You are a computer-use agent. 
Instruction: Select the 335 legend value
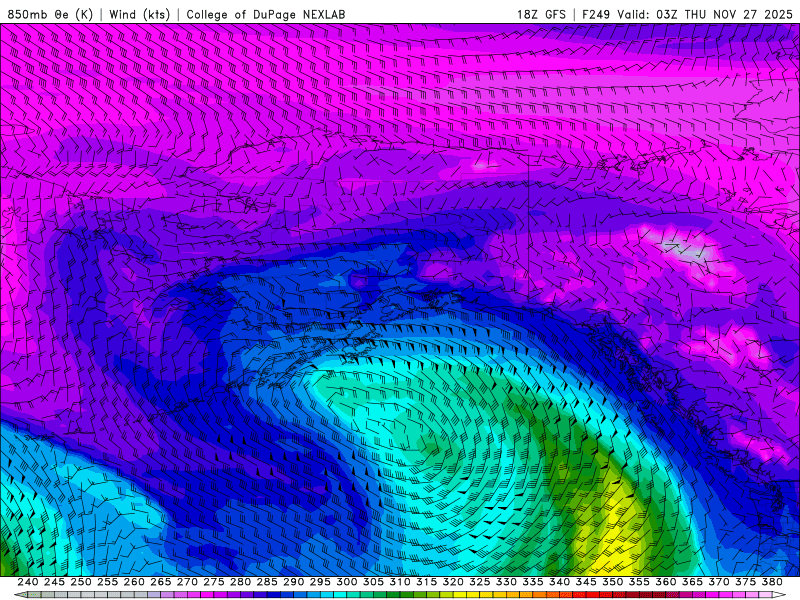point(533,582)
